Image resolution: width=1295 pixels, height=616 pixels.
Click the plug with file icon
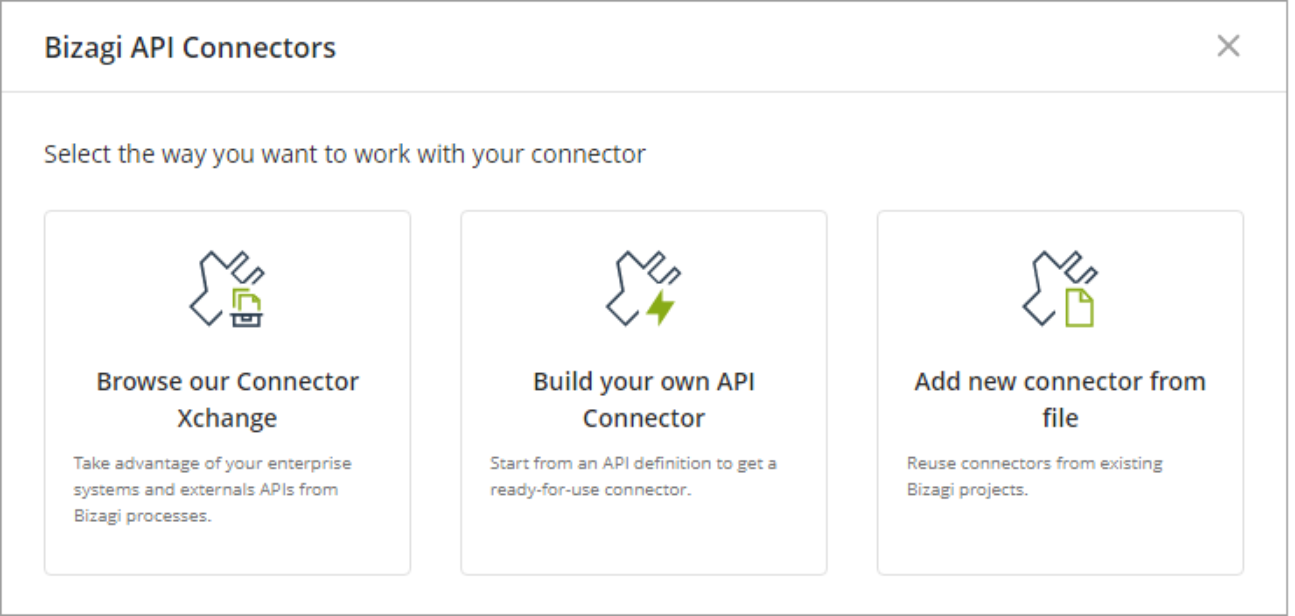pyautogui.click(x=1060, y=289)
